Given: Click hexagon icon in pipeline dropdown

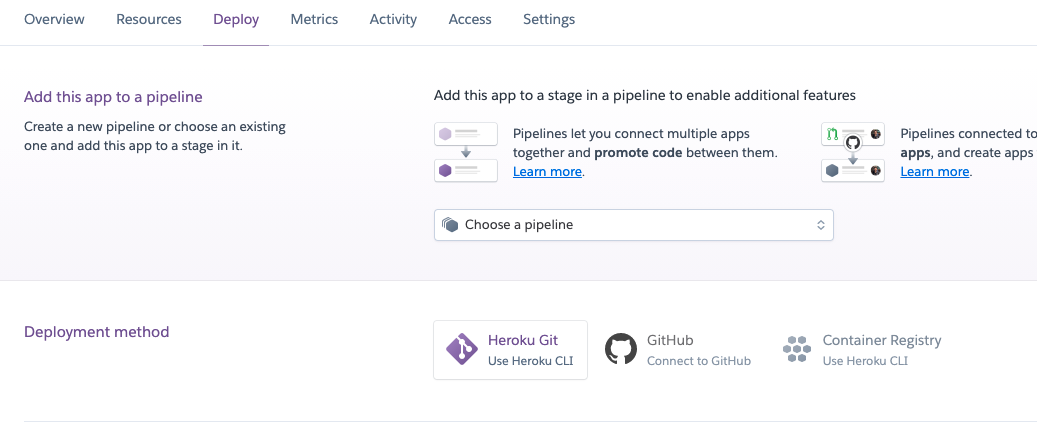Looking at the screenshot, I should [x=450, y=225].
